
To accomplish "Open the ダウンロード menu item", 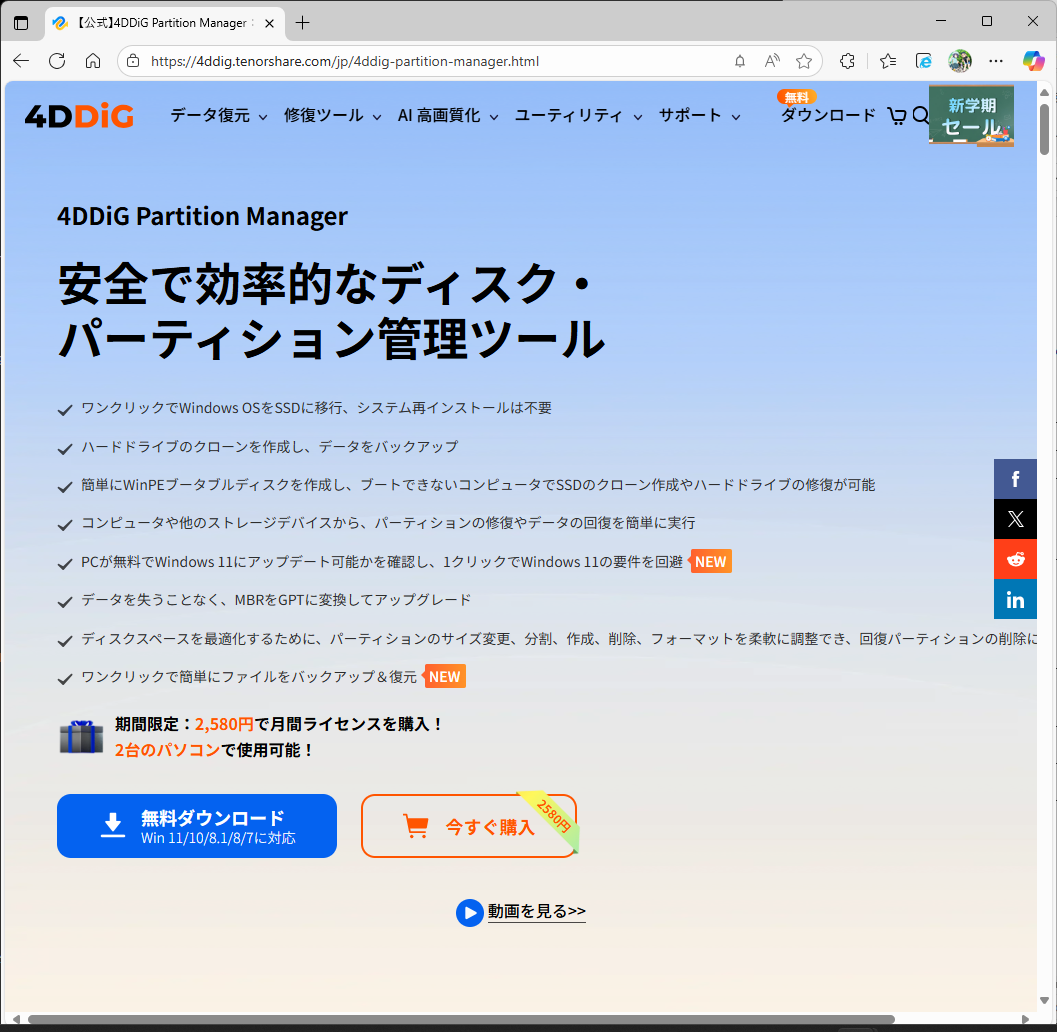I will tap(828, 116).
